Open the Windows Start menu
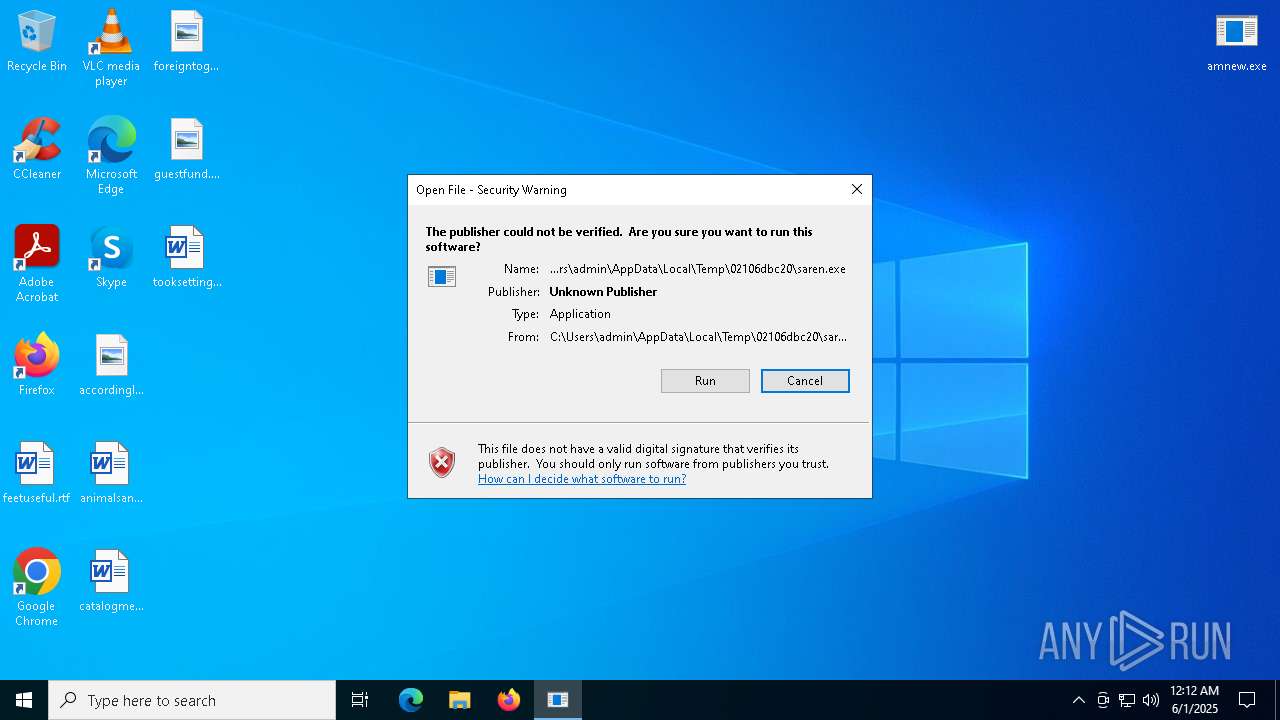Viewport: 1280px width, 720px height. (24, 700)
